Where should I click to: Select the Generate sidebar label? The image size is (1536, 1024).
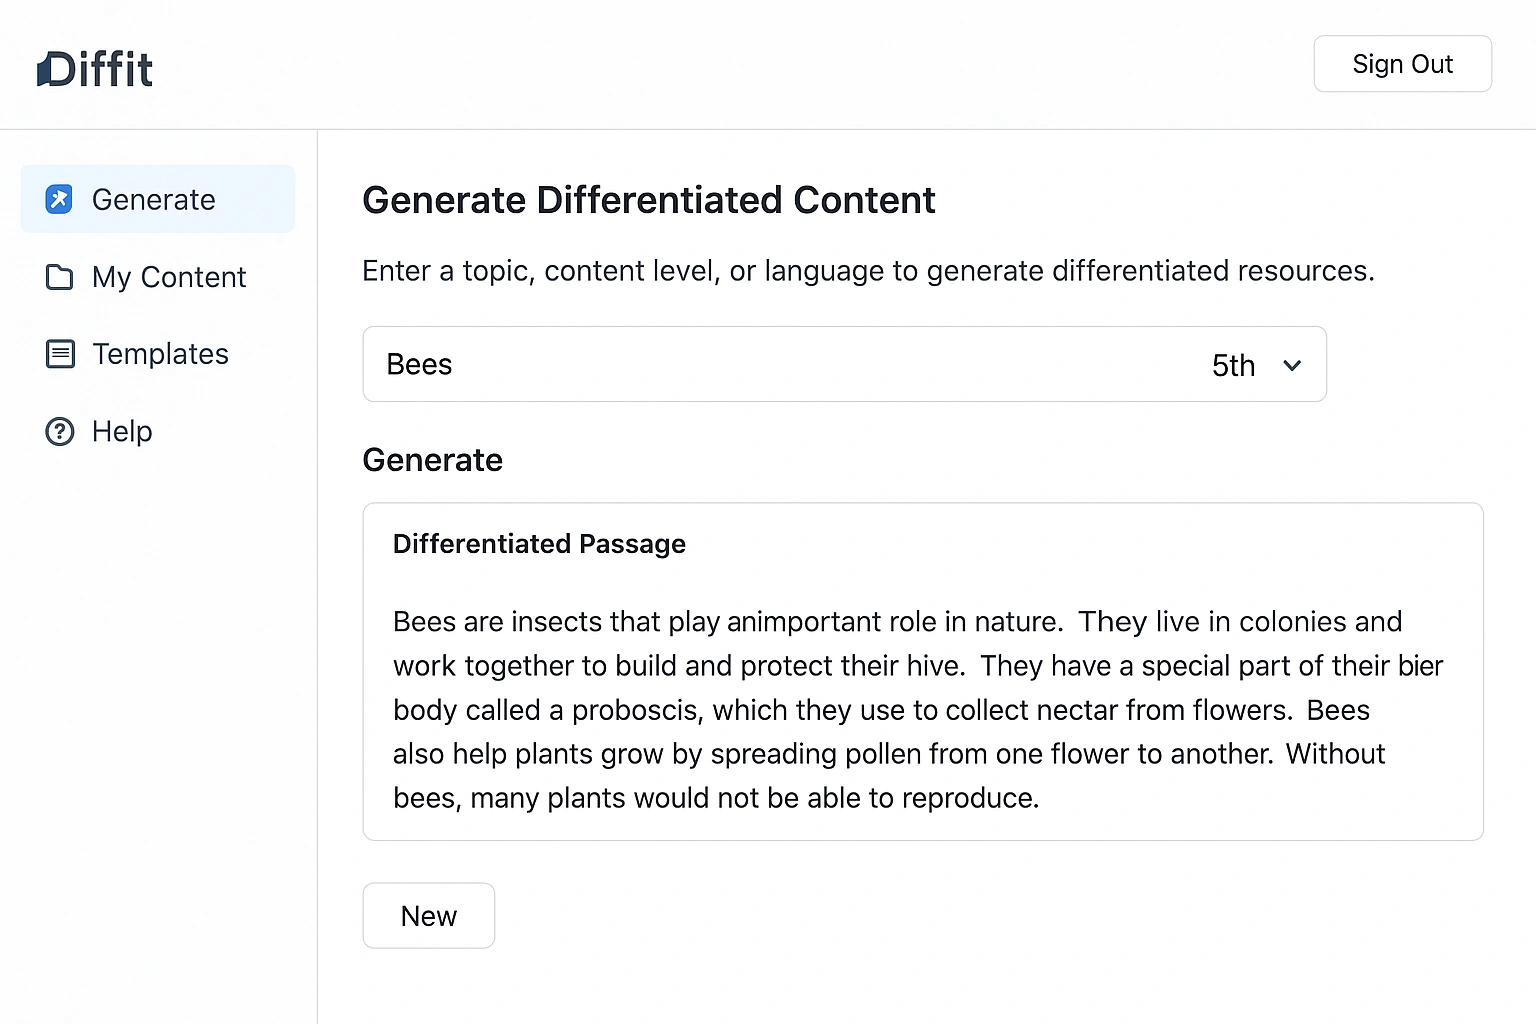click(153, 200)
